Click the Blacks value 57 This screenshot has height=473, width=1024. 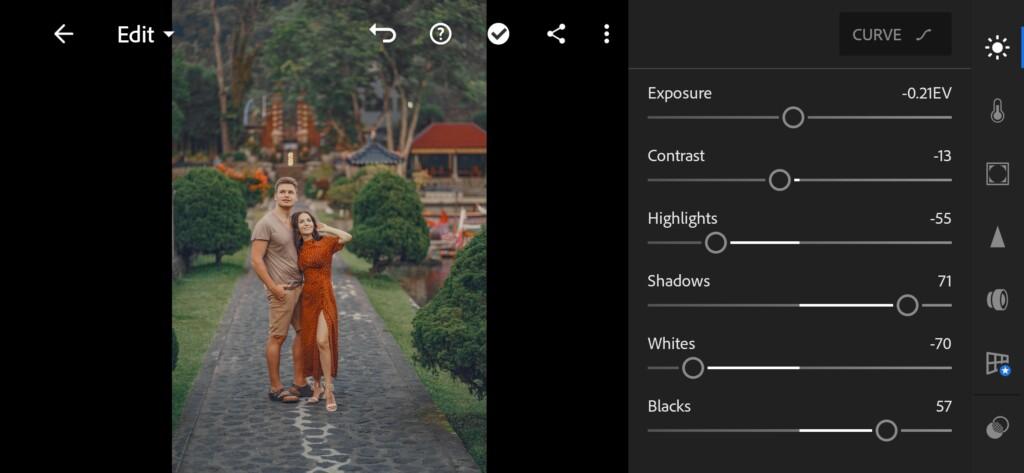click(x=944, y=406)
